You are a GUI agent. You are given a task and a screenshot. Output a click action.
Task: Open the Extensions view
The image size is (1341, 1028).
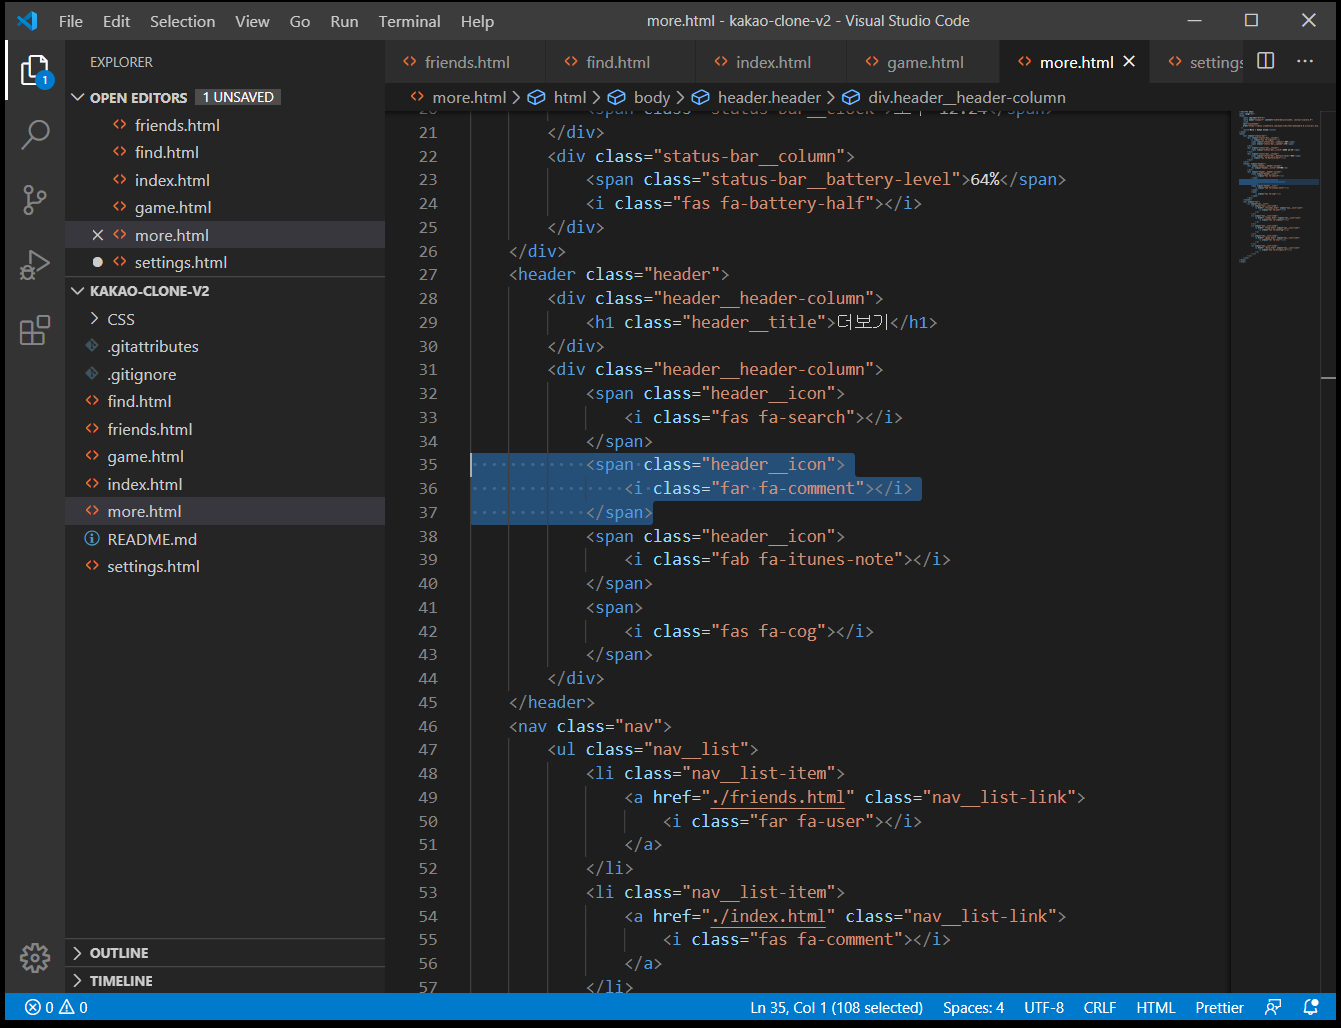[35, 330]
